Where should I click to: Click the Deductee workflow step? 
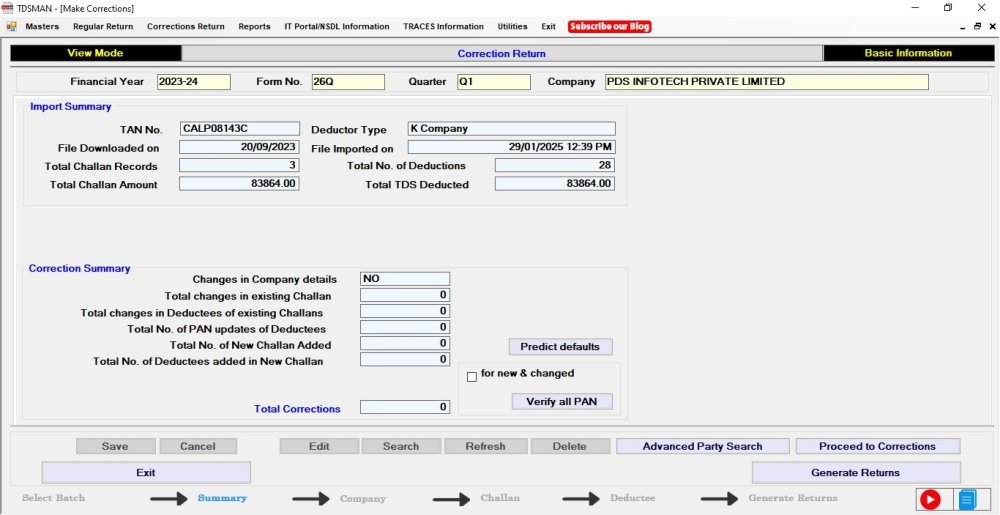tap(633, 498)
